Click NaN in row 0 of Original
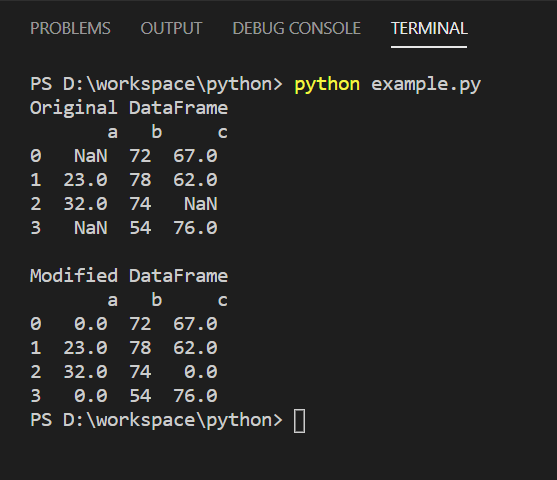Screen dimensions: 557x480 91,156
